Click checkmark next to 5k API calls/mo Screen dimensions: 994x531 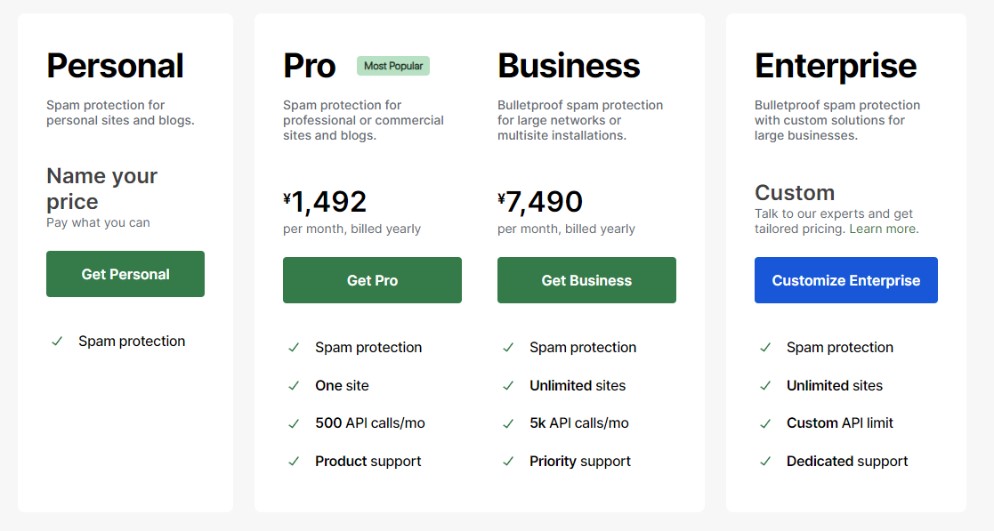pyautogui.click(x=508, y=423)
